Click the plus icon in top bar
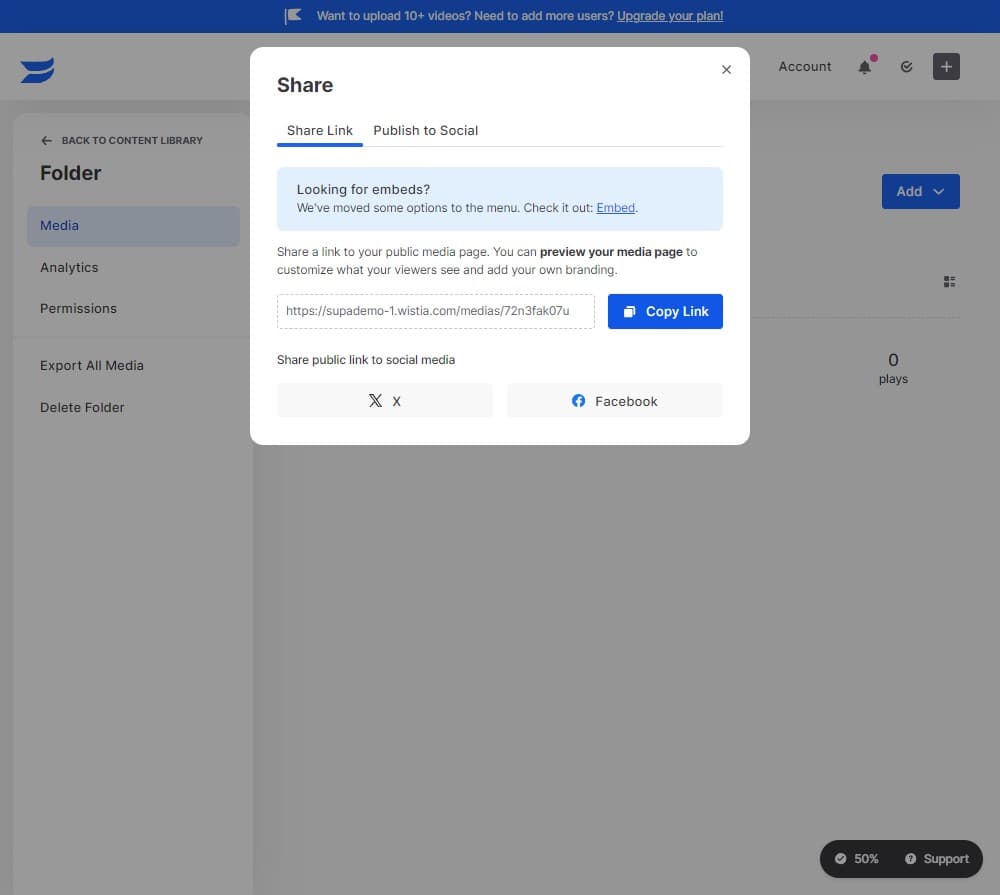Viewport: 1000px width, 895px height. (x=946, y=67)
